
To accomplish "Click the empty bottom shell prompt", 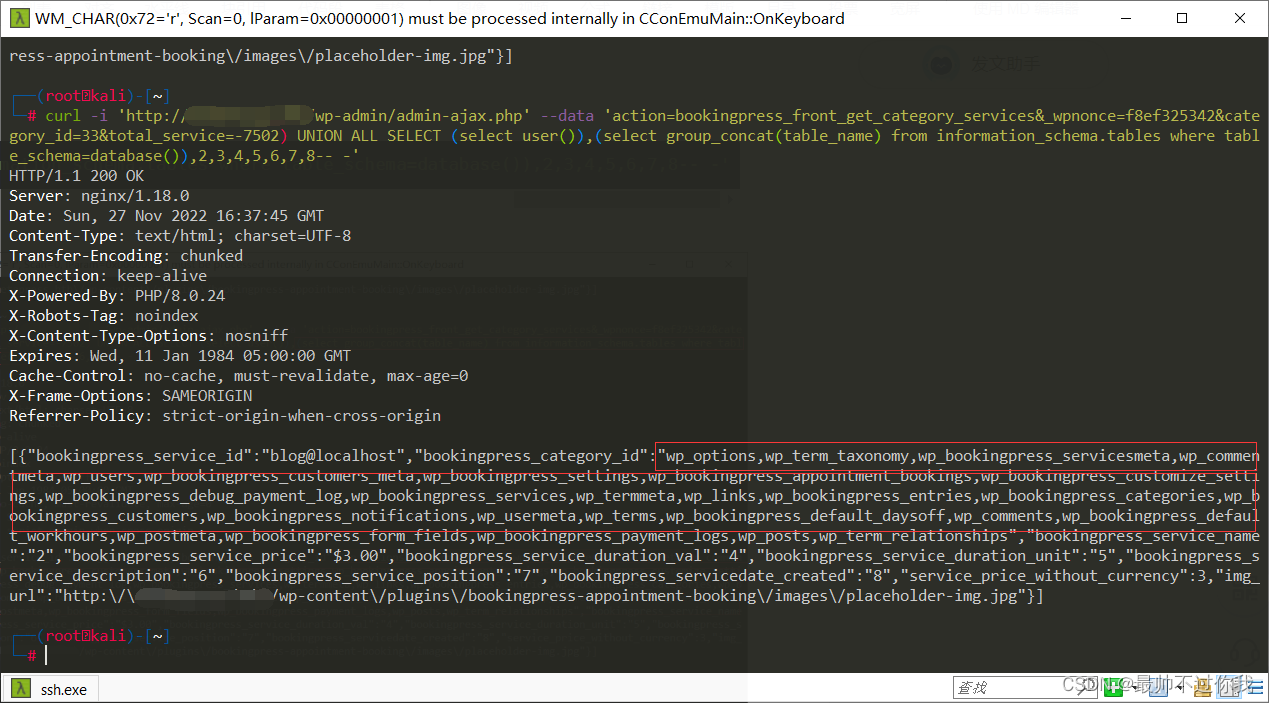I will (45, 655).
